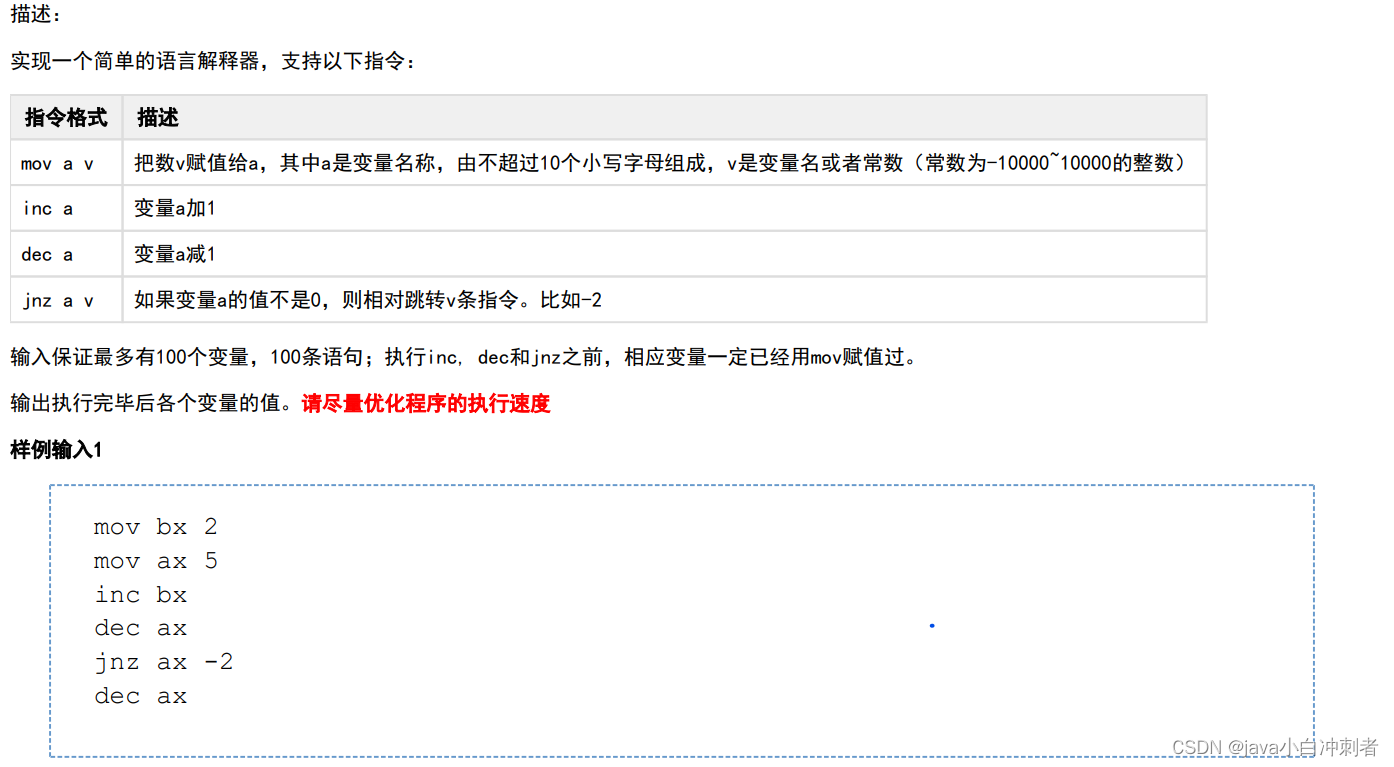The height and width of the screenshot is (767, 1394).
Task: Click the red text '请尽量优化程序的执行速度'
Action: (426, 404)
